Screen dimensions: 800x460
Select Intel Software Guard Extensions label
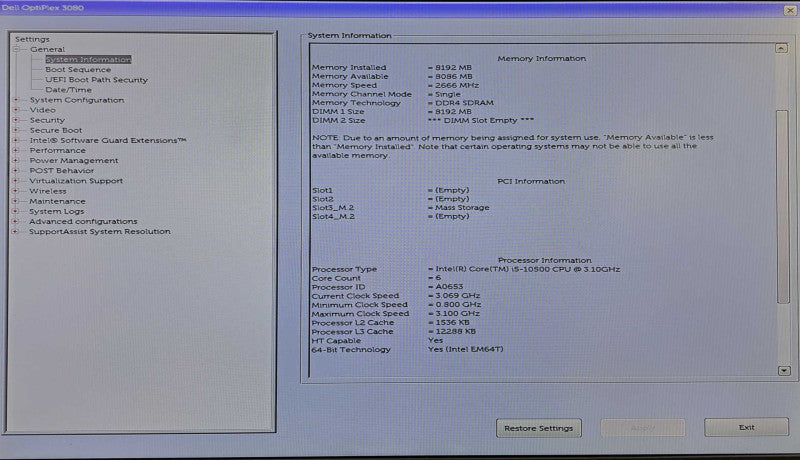coord(108,140)
